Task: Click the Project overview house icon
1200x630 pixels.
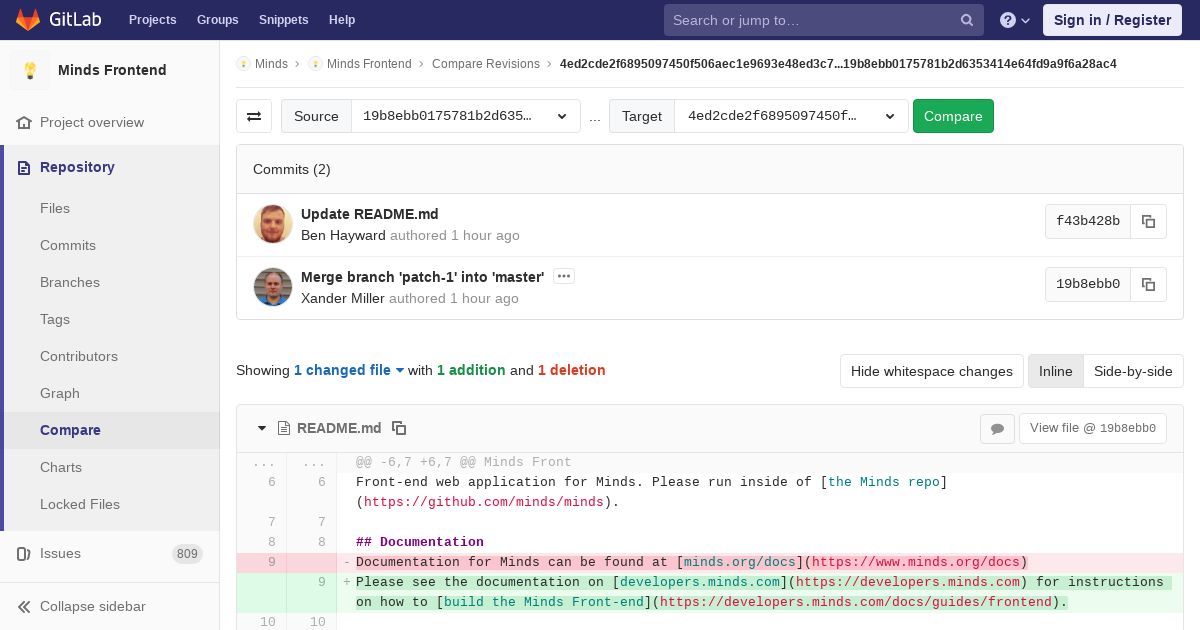Action: click(x=24, y=122)
